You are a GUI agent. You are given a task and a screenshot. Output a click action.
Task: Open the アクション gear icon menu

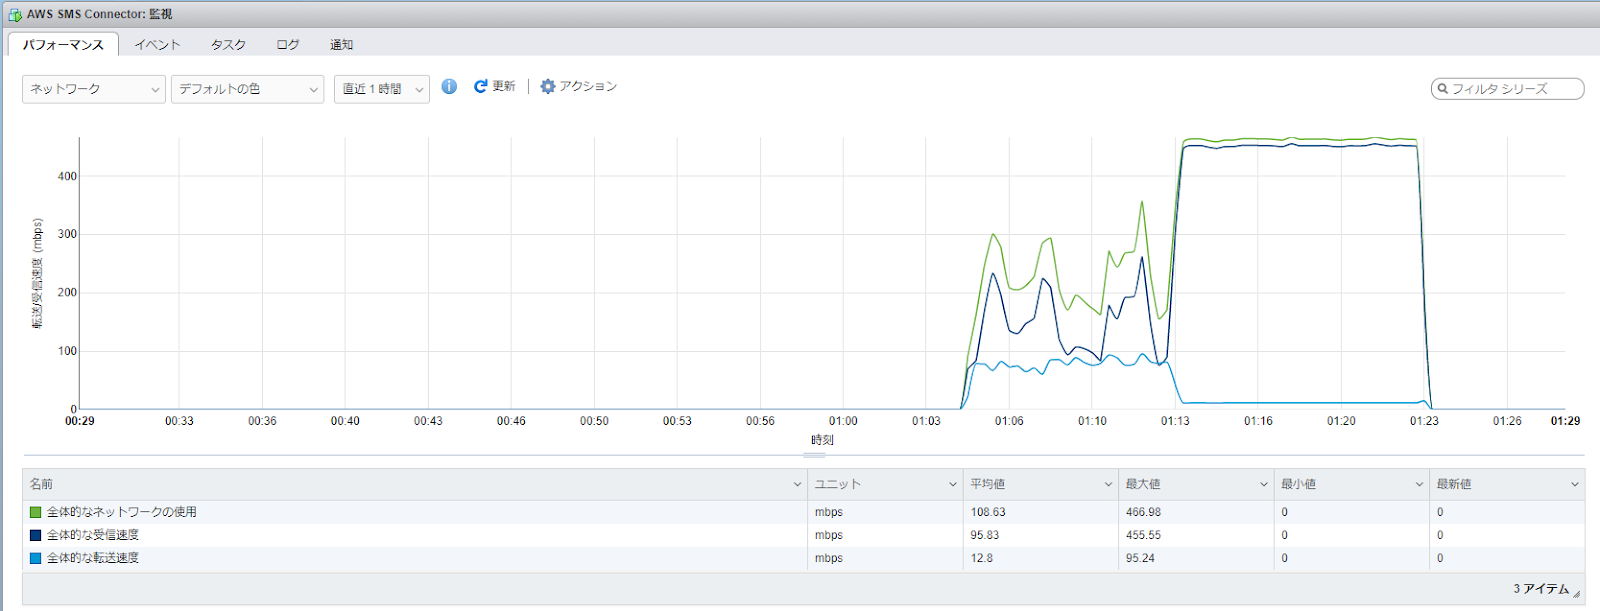548,87
